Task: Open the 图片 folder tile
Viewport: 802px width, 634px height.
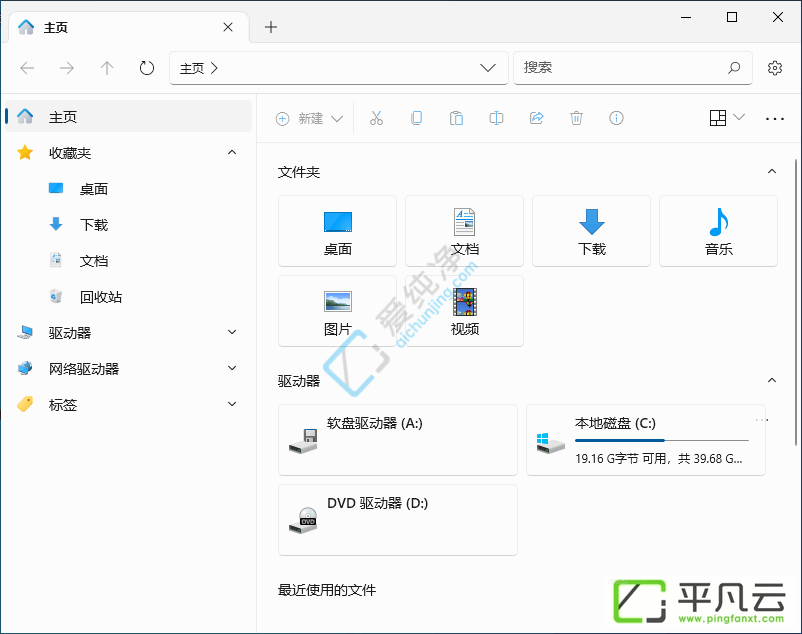Action: pos(338,311)
